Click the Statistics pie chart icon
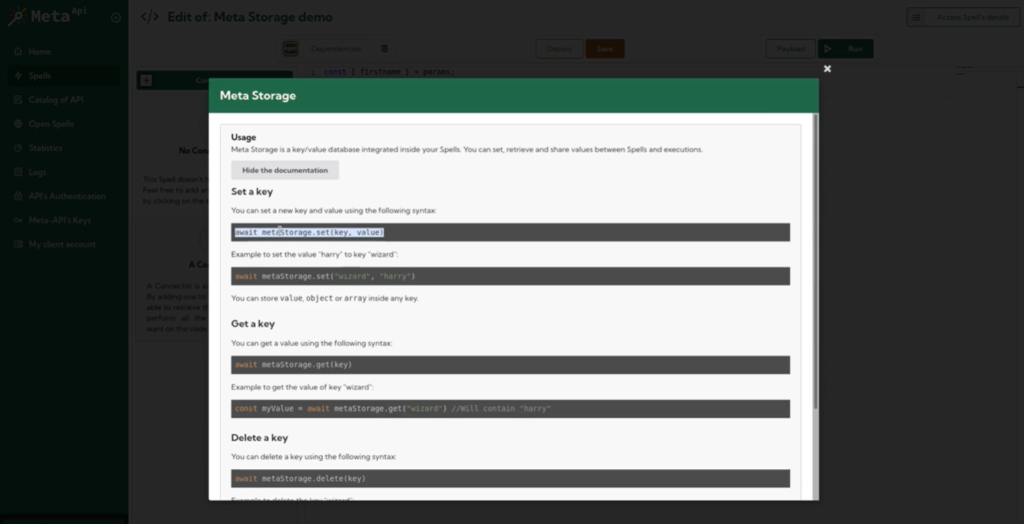The width and height of the screenshot is (1024, 524). click(x=18, y=148)
